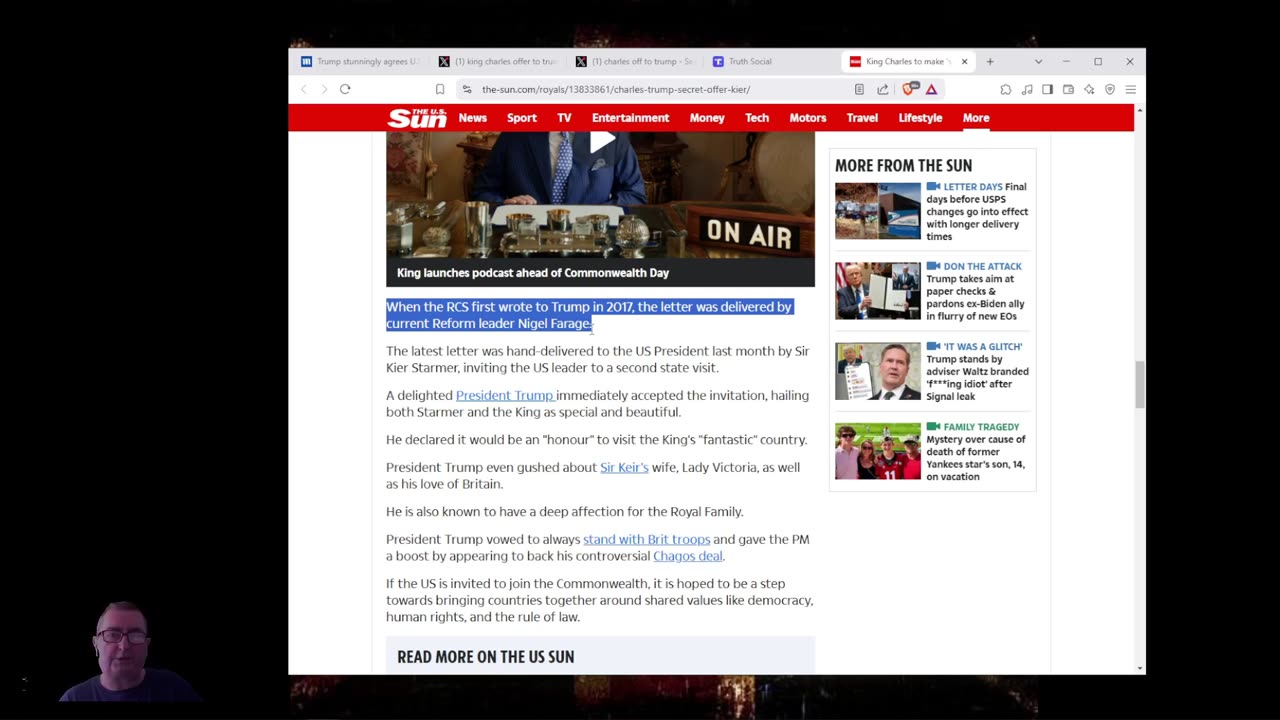Click the scrollbar down arrow

(x=1141, y=668)
